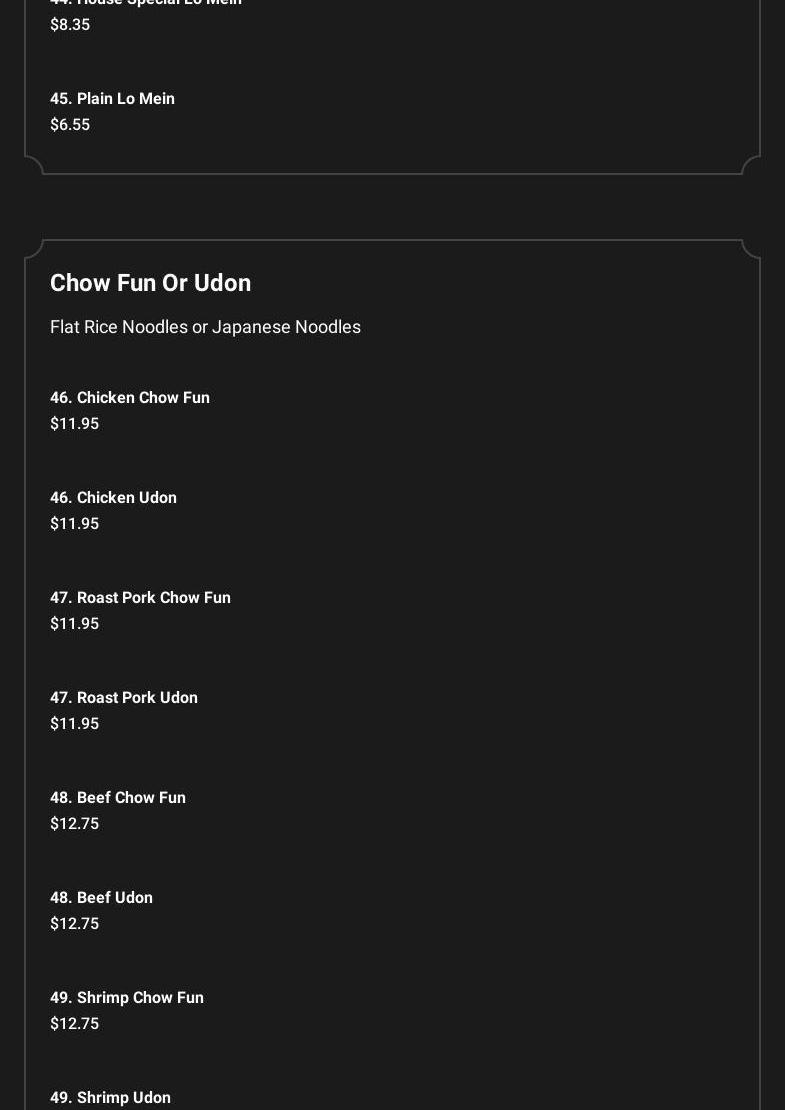Open the 49. Shrimp Chow Fun item
The height and width of the screenshot is (1110, 785).
[127, 997]
